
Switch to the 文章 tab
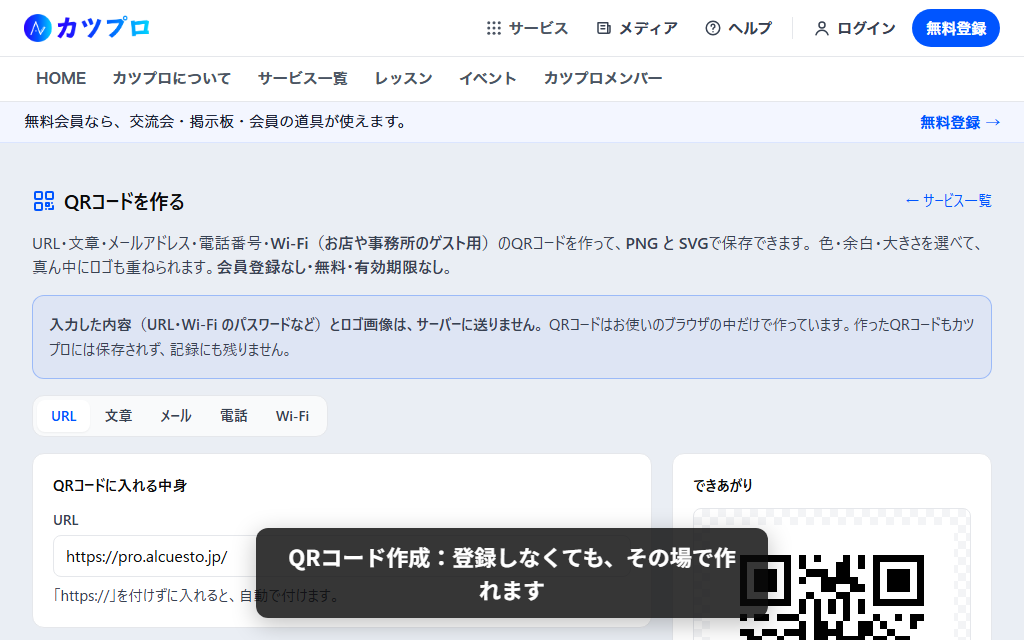pos(119,416)
